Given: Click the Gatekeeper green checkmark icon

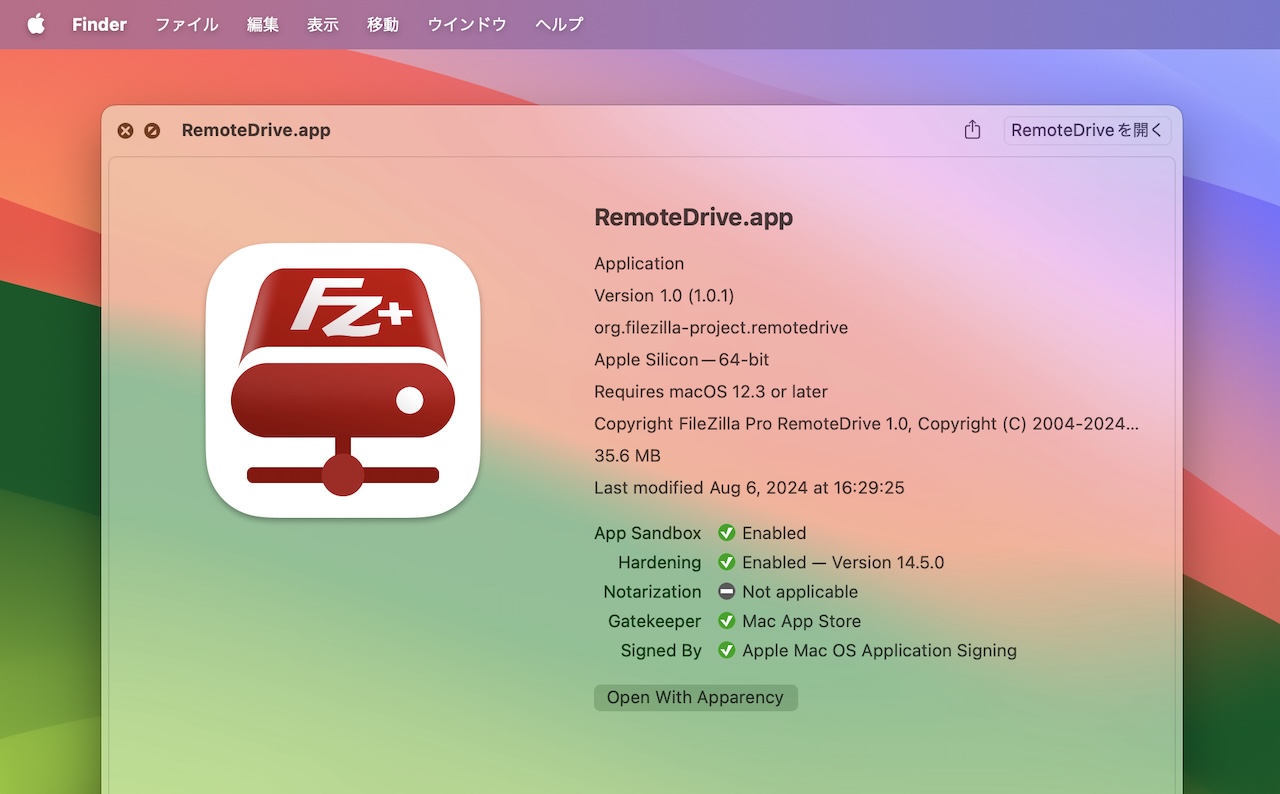Looking at the screenshot, I should point(727,621).
